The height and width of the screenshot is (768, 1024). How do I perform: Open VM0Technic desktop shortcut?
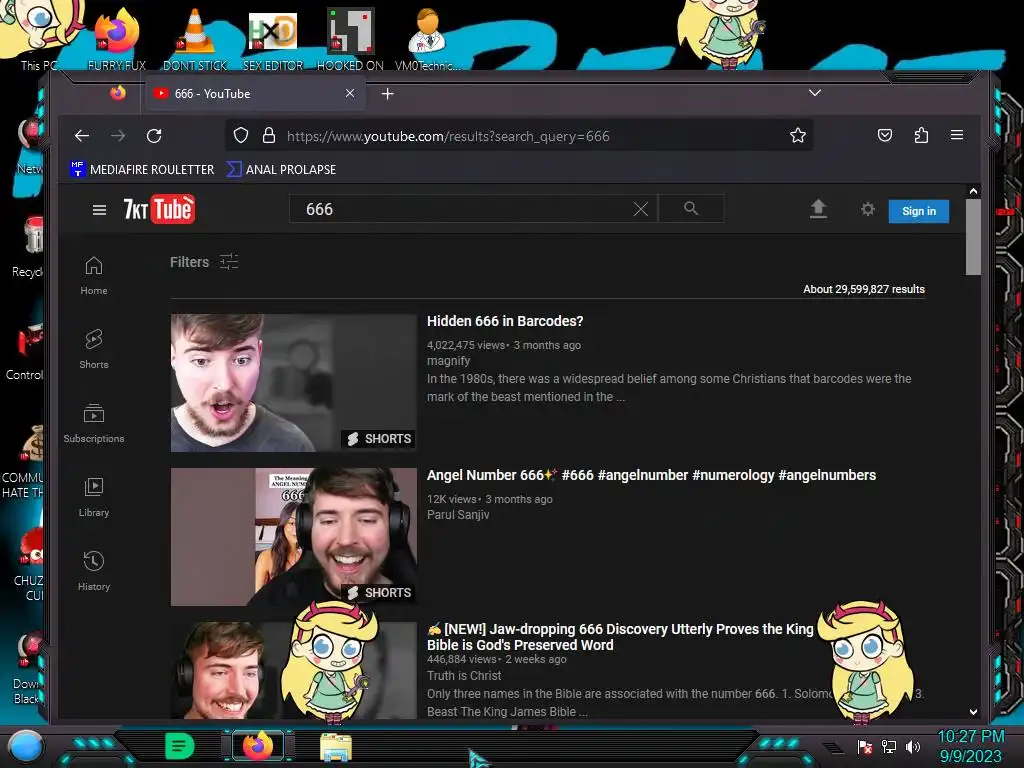click(x=428, y=39)
